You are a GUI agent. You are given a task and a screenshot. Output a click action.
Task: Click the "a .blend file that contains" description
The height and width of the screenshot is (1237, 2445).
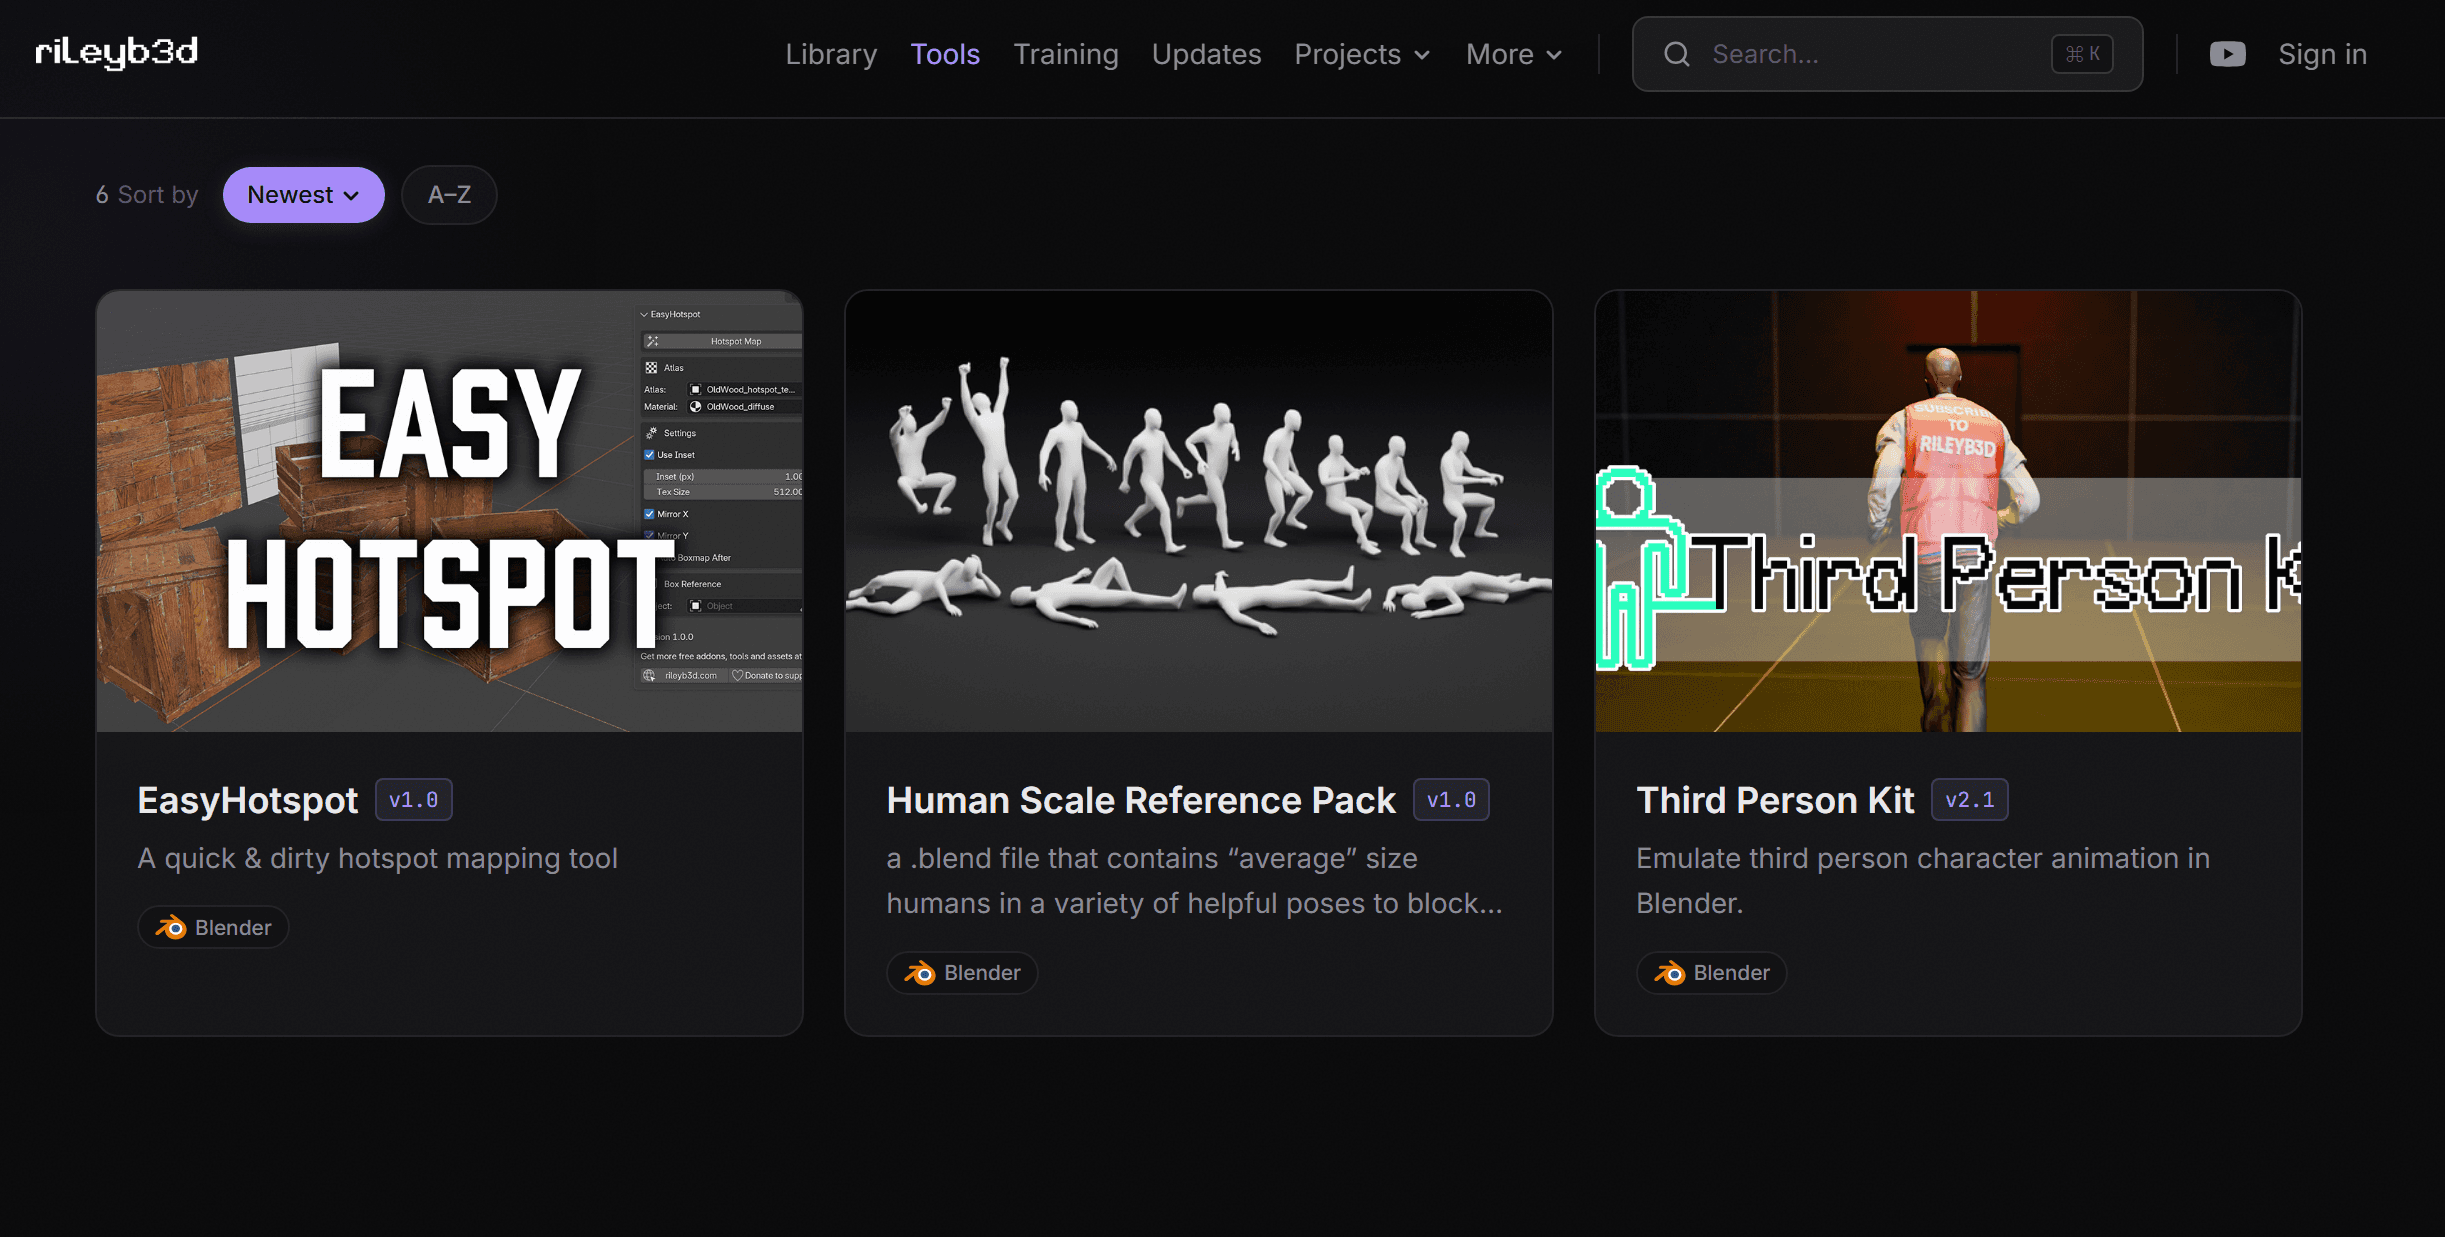tap(1194, 881)
